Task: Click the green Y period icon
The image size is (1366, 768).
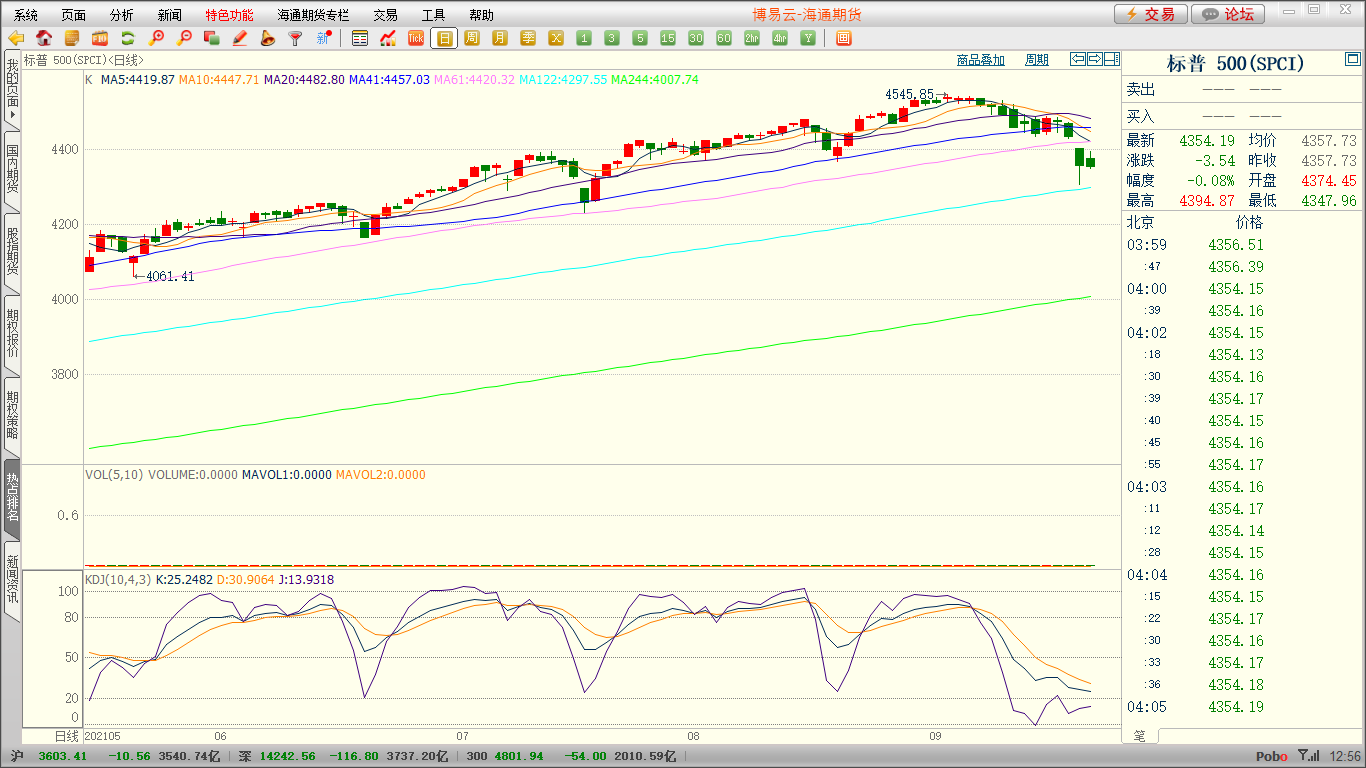Action: click(808, 38)
